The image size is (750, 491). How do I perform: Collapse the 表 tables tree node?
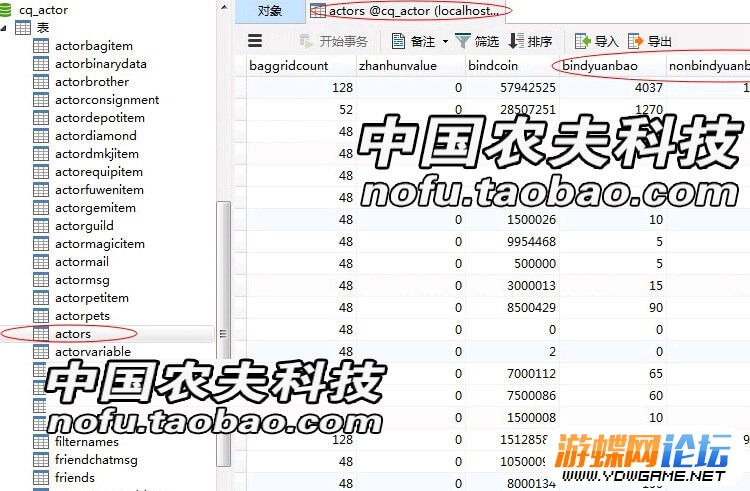point(4,28)
